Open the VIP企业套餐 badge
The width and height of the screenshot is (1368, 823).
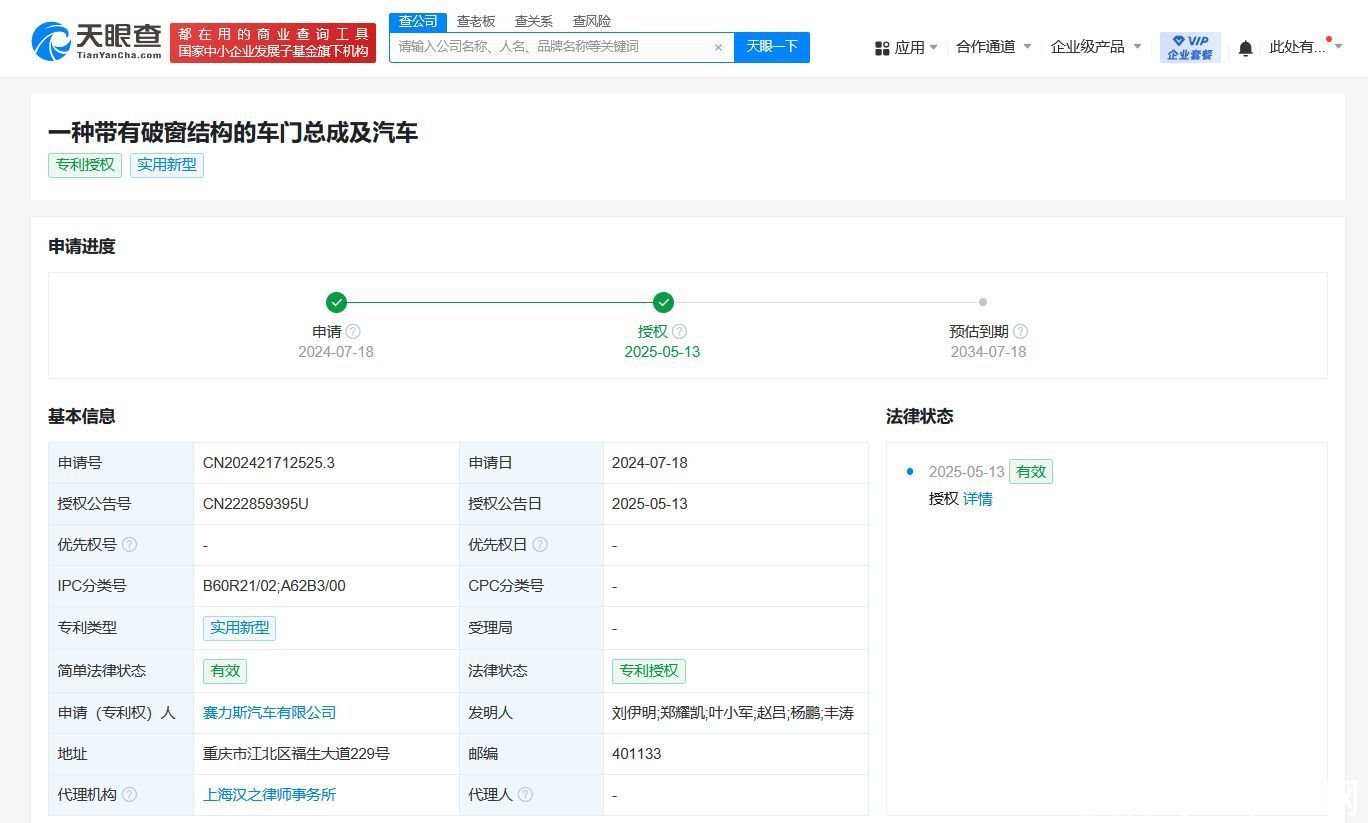(x=1189, y=47)
